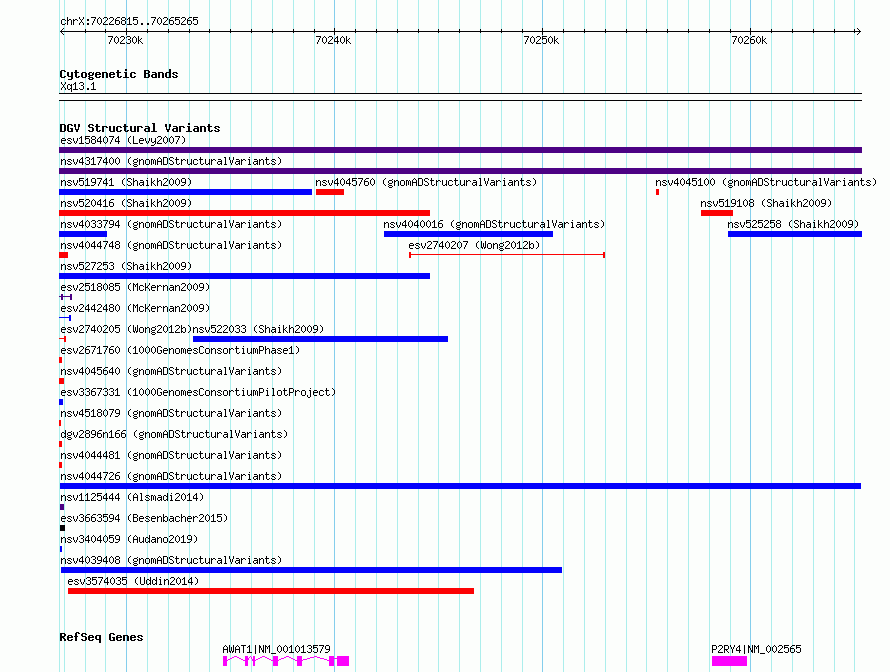Click the esv2740207 (Wong2012b) label

[474, 245]
